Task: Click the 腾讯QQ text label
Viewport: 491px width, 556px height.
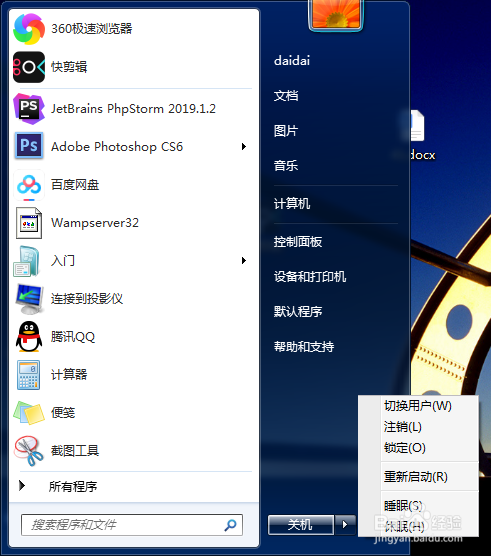Action: point(73,337)
